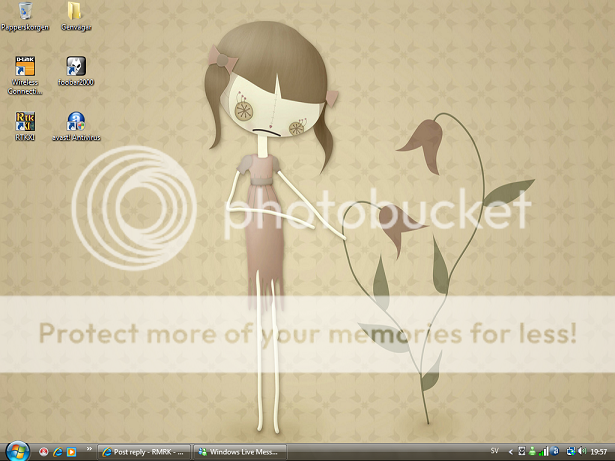Select the RTKXI desktop shortcut

coord(25,122)
